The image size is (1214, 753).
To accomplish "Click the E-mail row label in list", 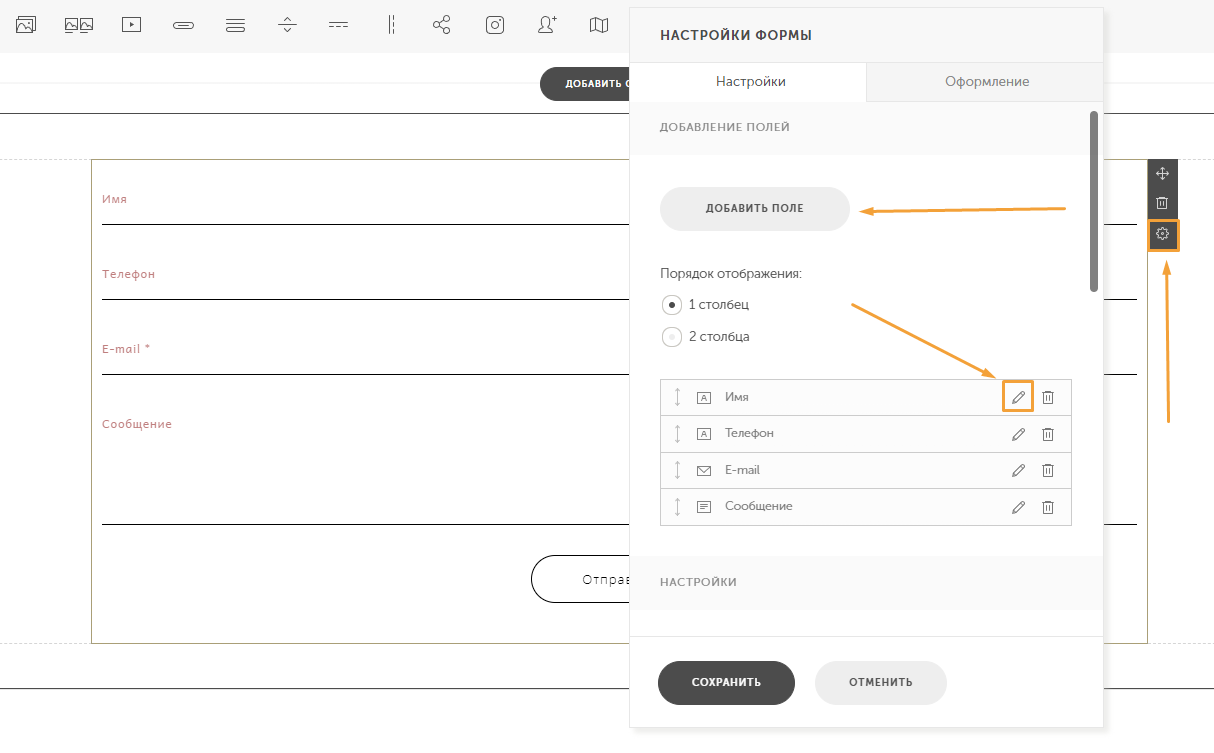I will [x=743, y=470].
